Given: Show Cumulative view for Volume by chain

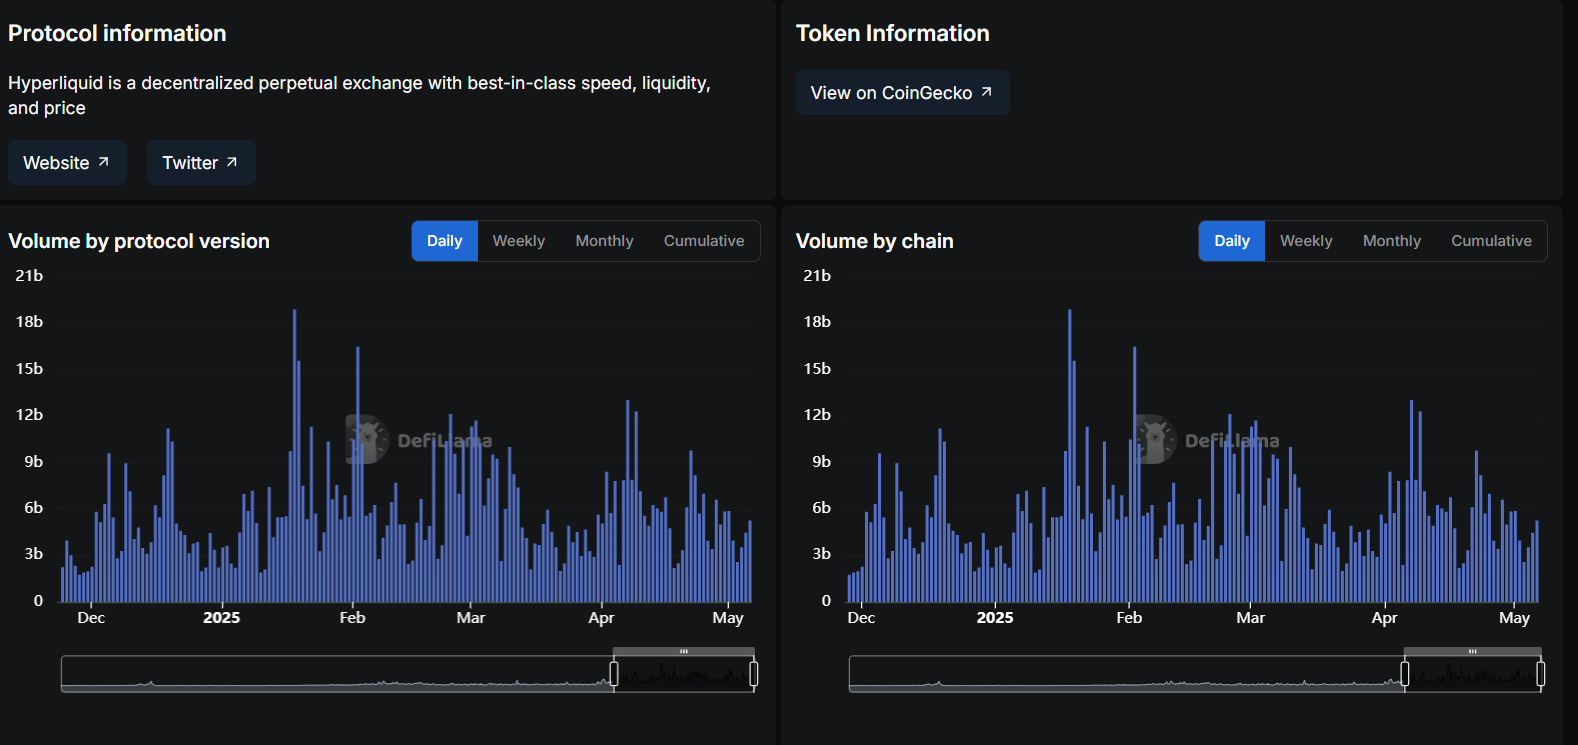Looking at the screenshot, I should click(1491, 241).
